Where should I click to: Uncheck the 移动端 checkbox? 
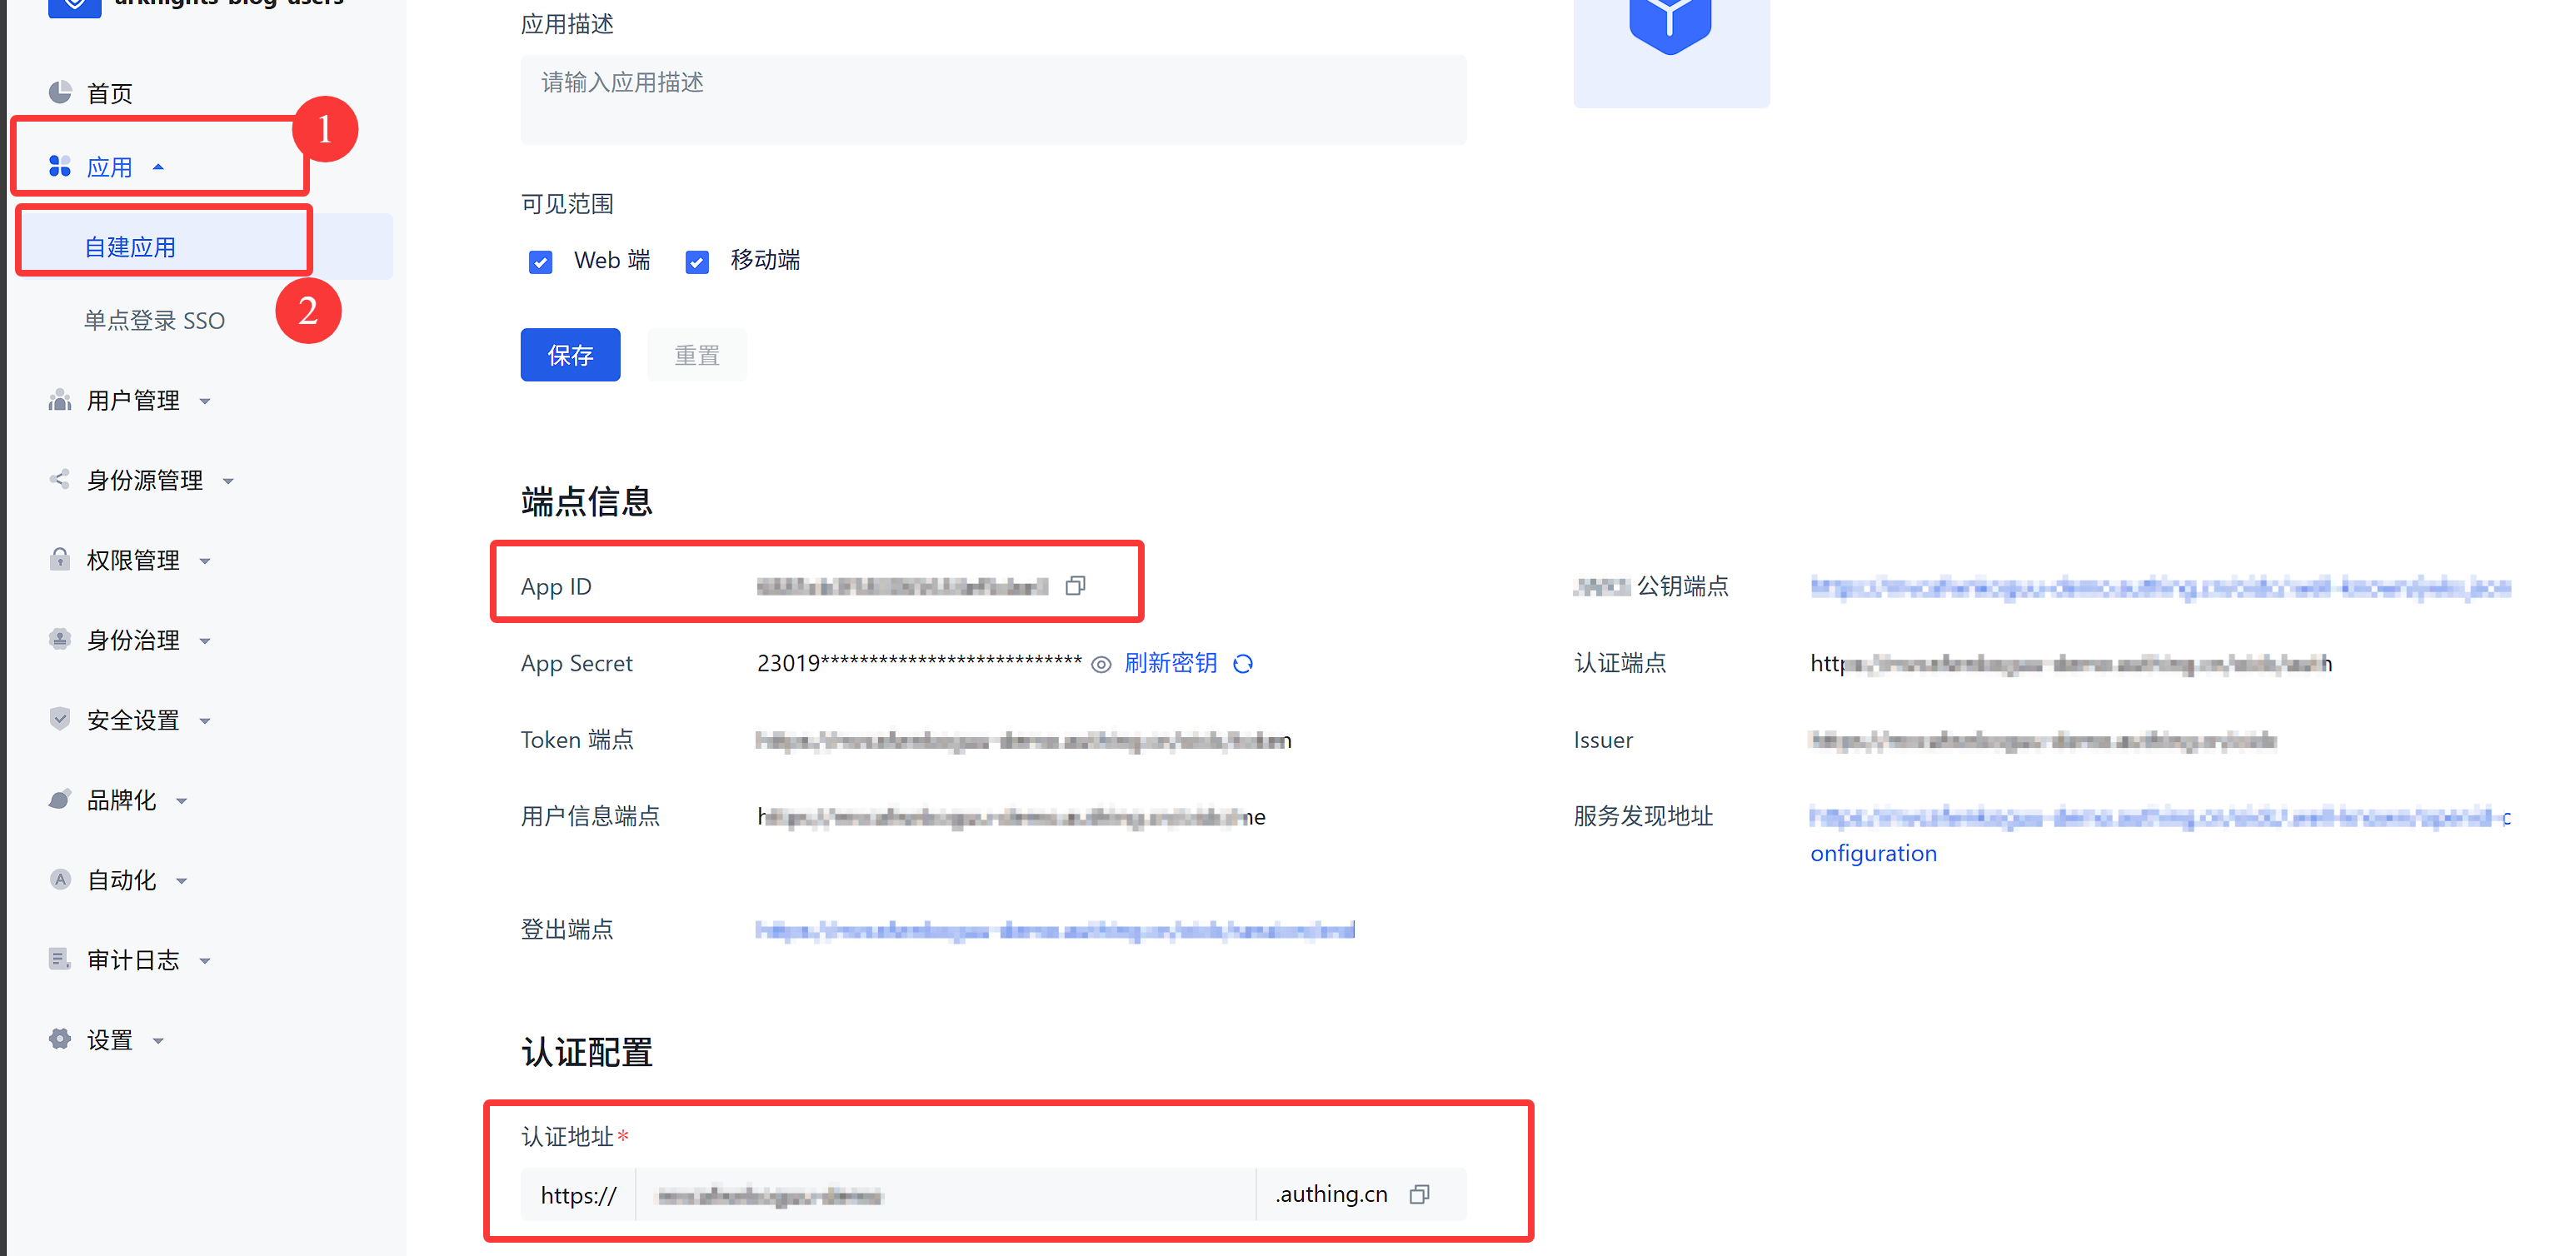(697, 262)
